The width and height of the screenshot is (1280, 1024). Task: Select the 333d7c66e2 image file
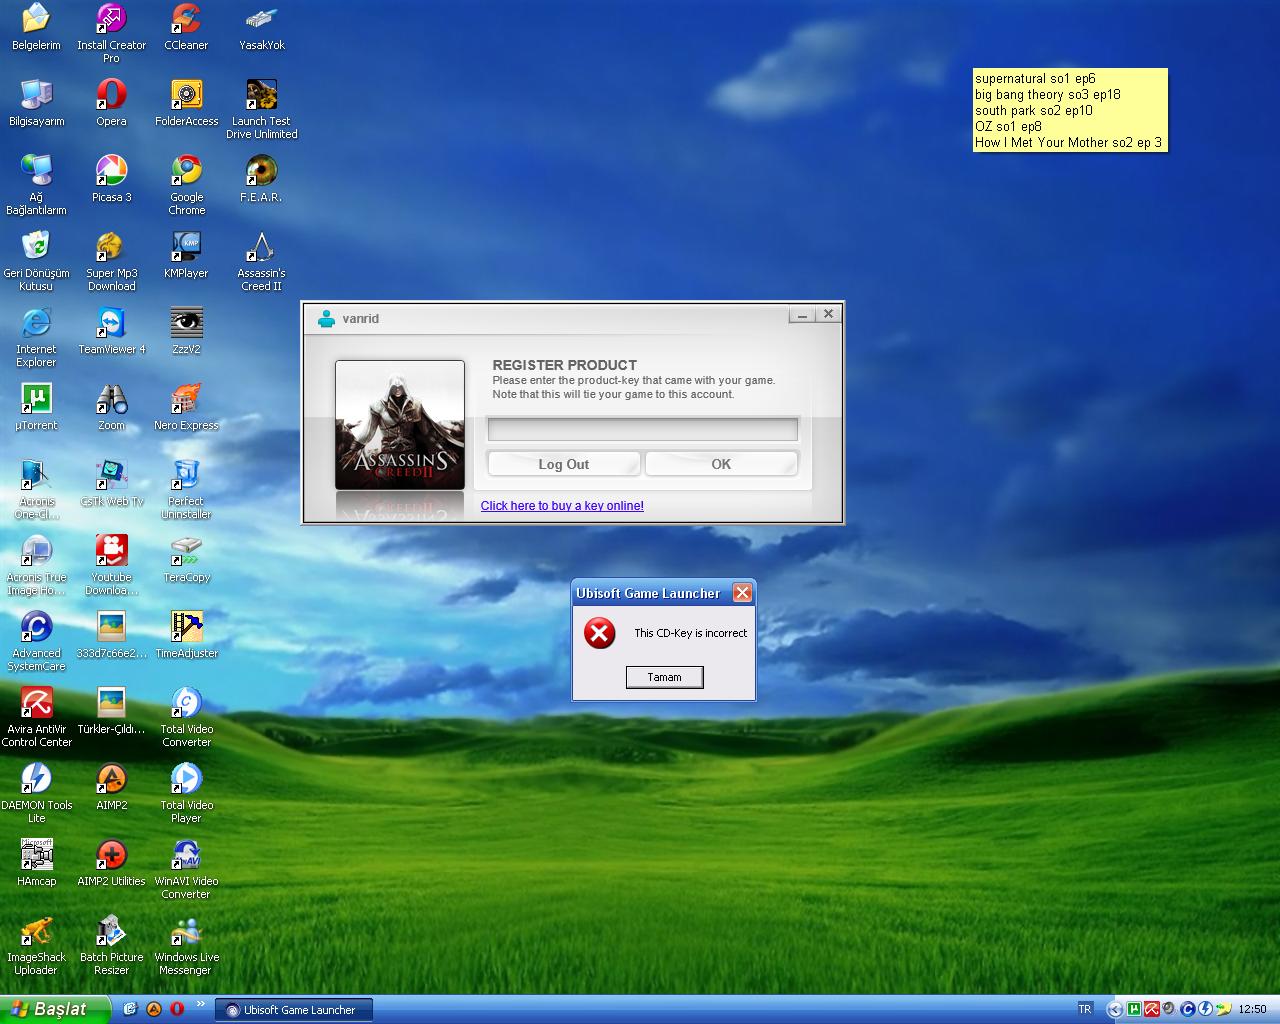[x=111, y=635]
